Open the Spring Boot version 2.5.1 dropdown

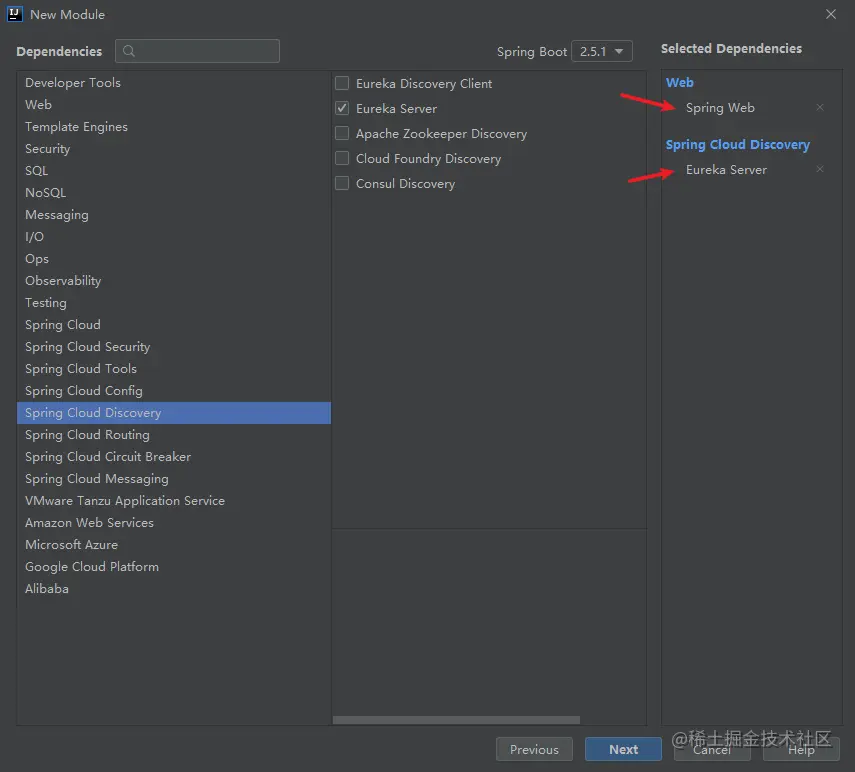[601, 51]
